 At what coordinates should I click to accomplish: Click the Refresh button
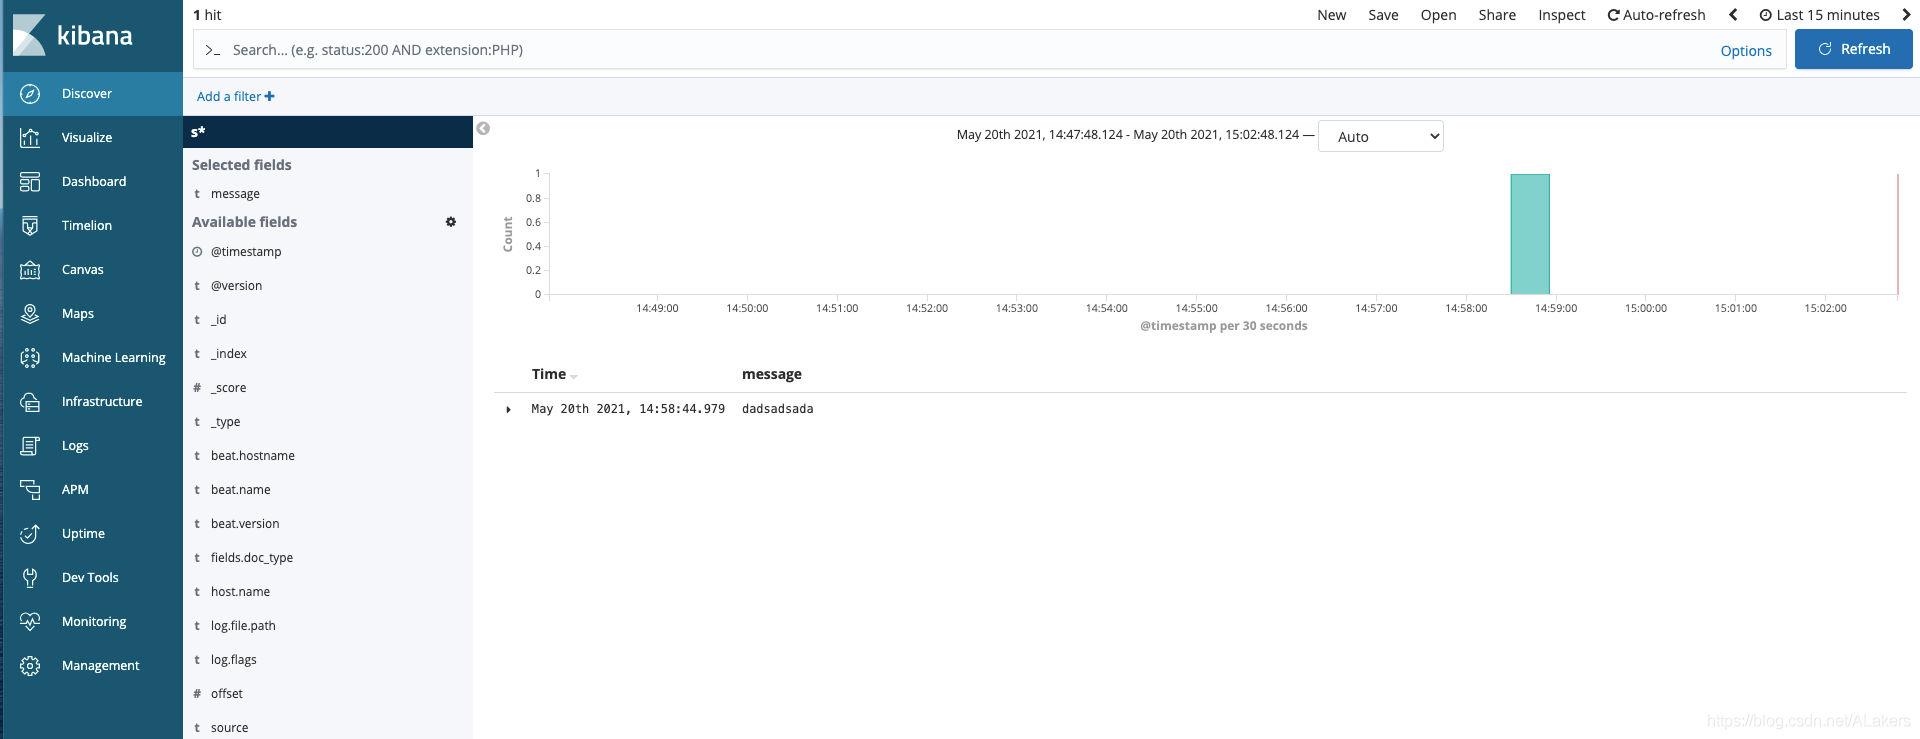[1854, 49]
